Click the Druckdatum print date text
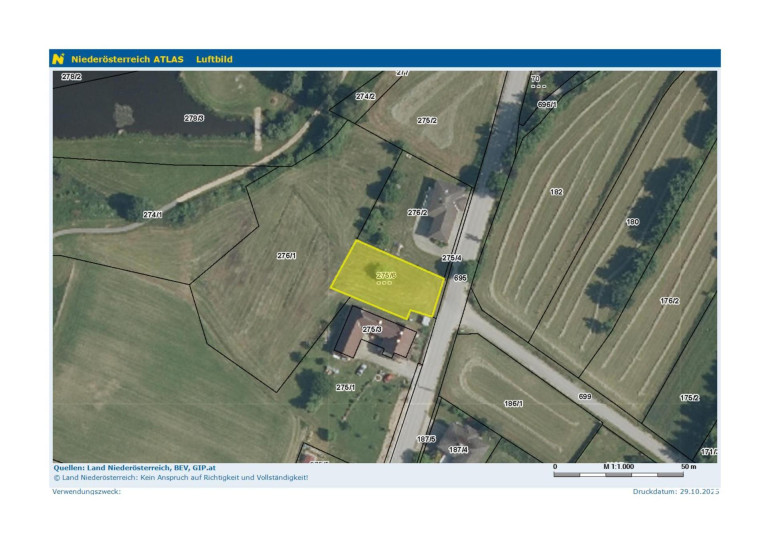Viewport: 770px width, 544px height. 676,492
